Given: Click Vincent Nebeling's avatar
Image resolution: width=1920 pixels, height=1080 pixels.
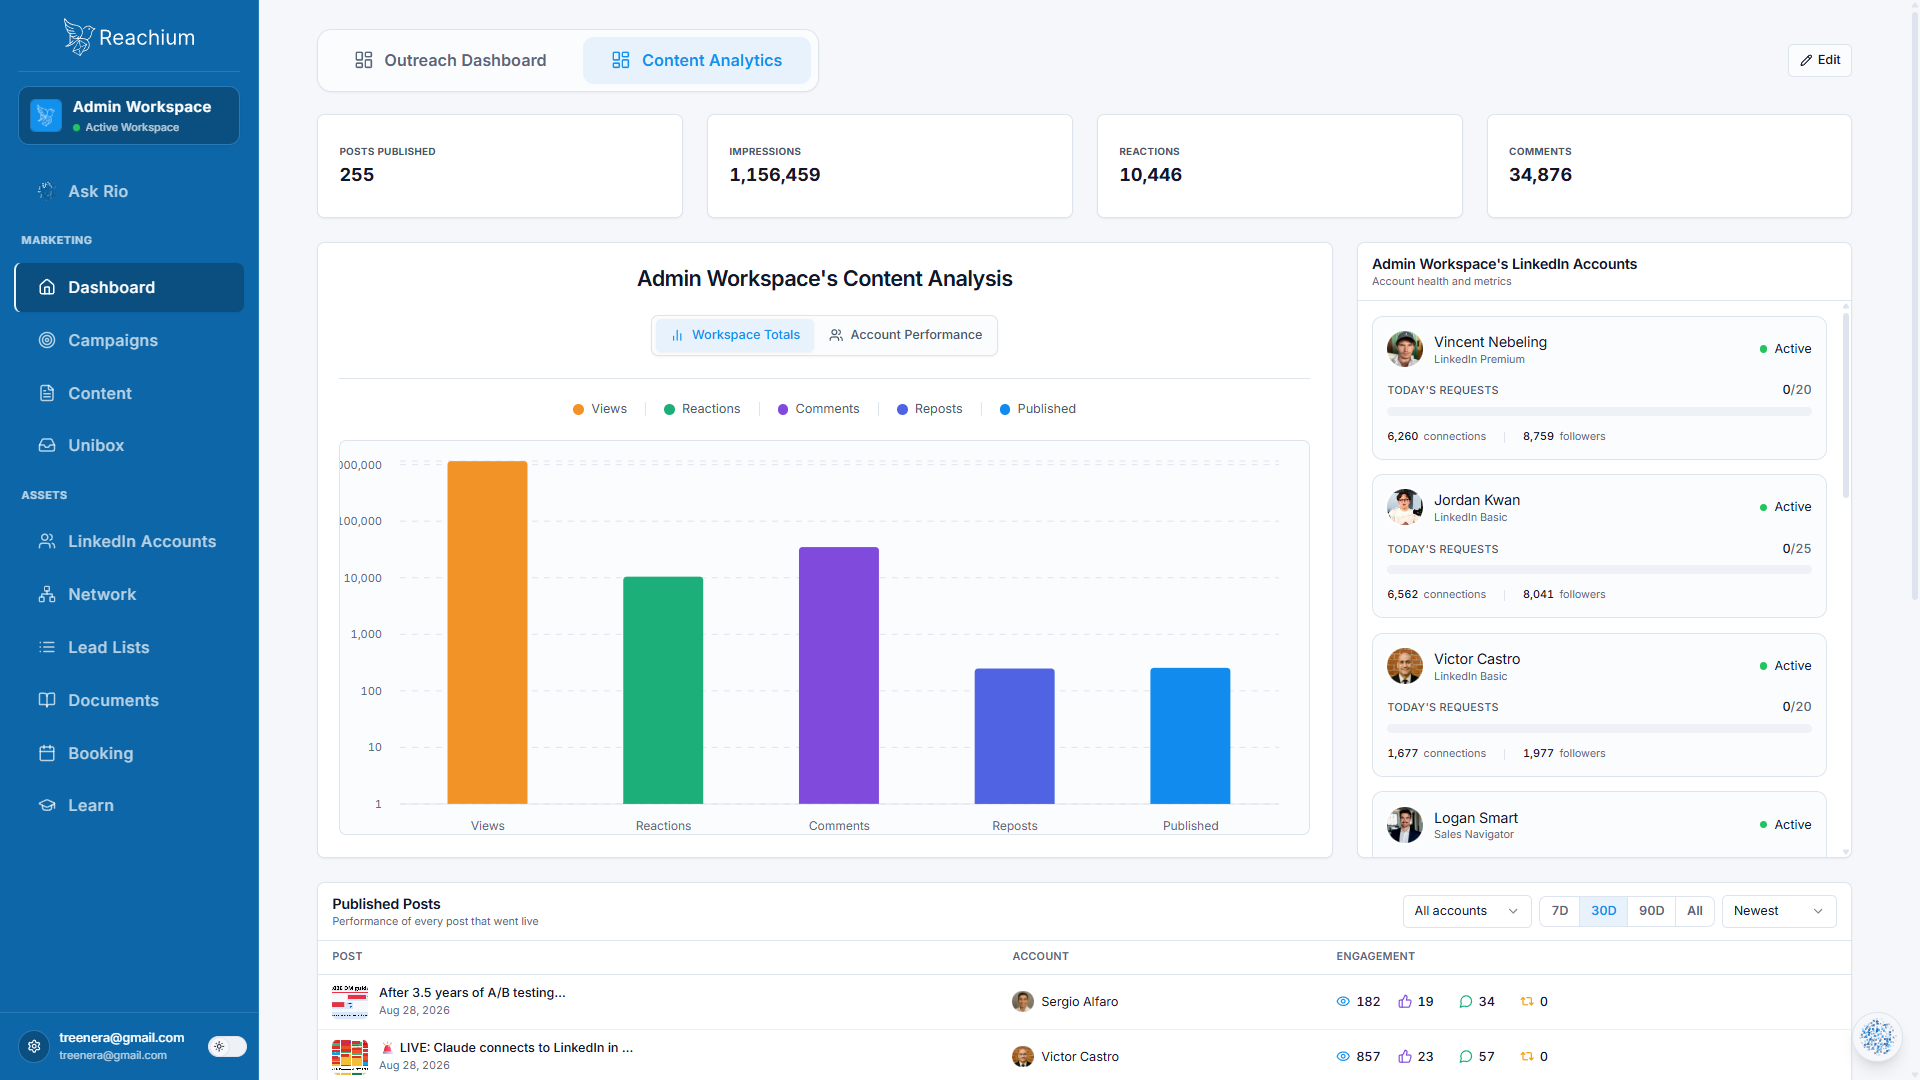Looking at the screenshot, I should 1405,349.
